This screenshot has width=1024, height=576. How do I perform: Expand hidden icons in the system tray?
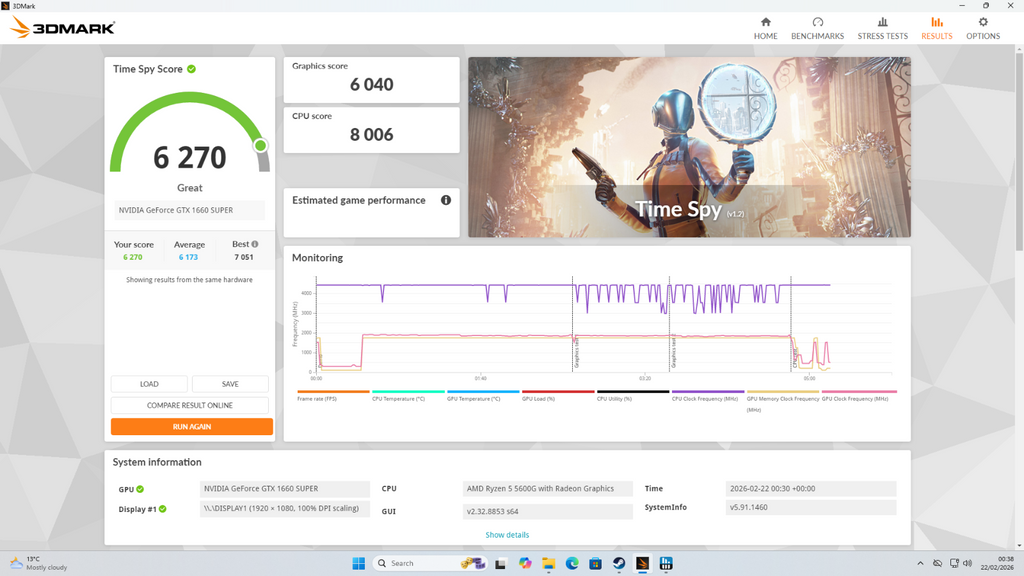click(x=922, y=563)
